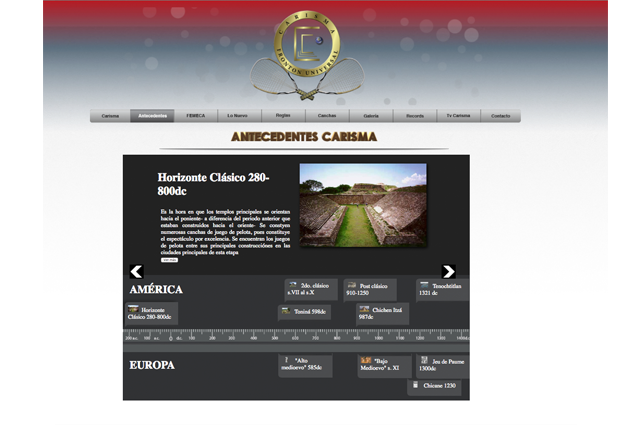
Task: Select the Tenochtitlan 1321 dc marker
Action: [x=443, y=290]
